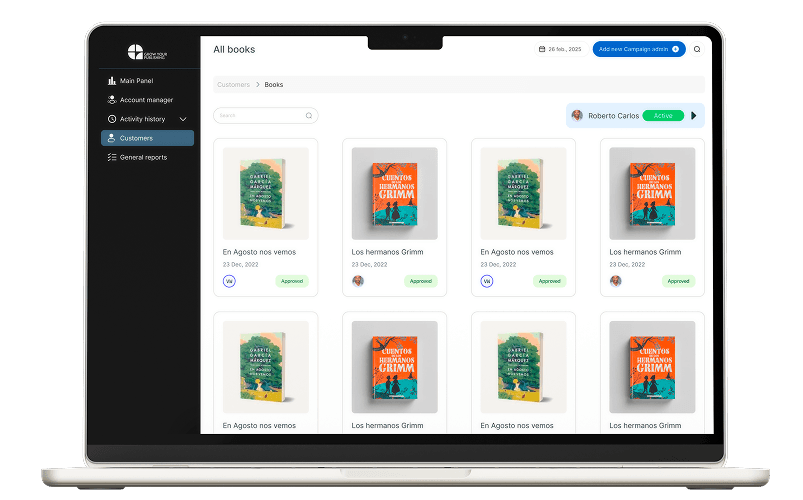Click the magnifier icon inside search field
Screen dimensions: 803x500
click(309, 116)
